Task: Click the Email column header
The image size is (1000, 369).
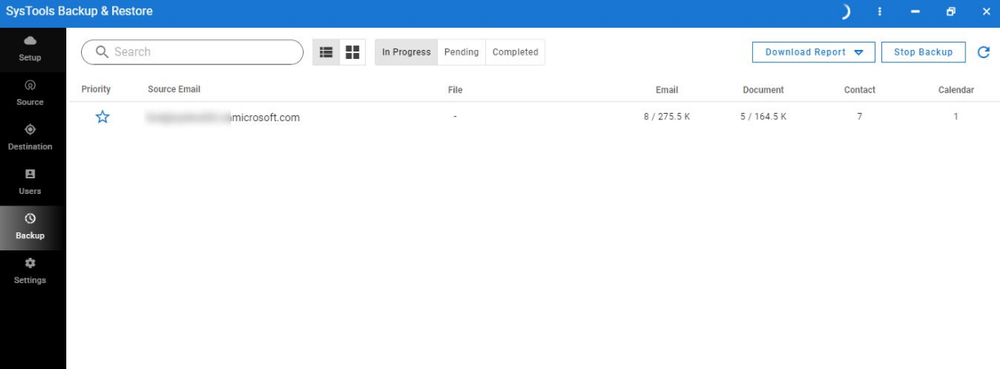Action: point(666,90)
